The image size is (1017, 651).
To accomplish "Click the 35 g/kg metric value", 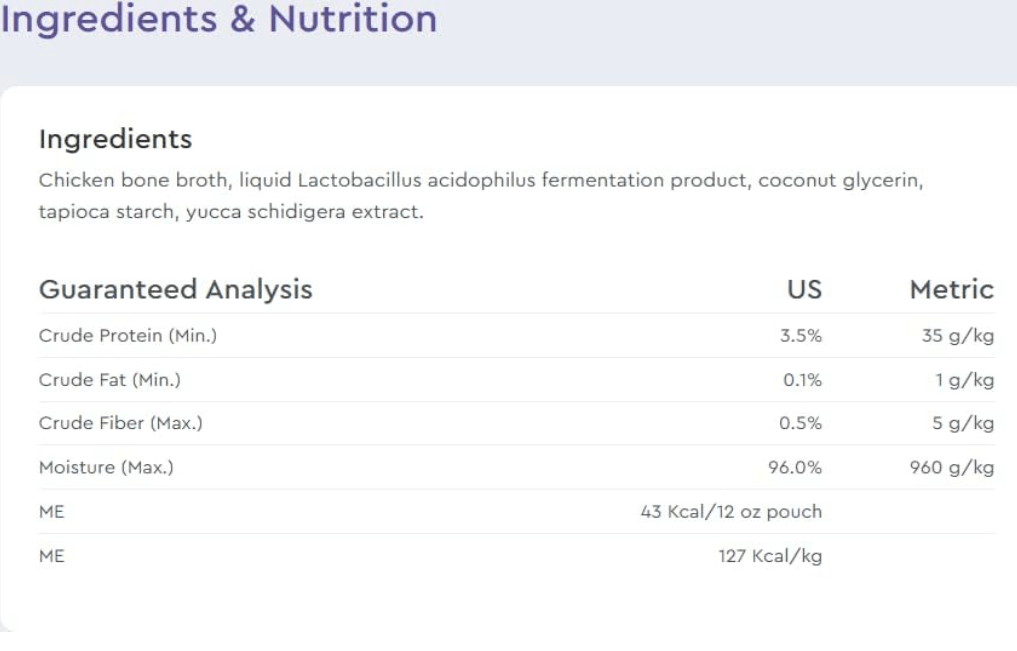I will pos(957,336).
